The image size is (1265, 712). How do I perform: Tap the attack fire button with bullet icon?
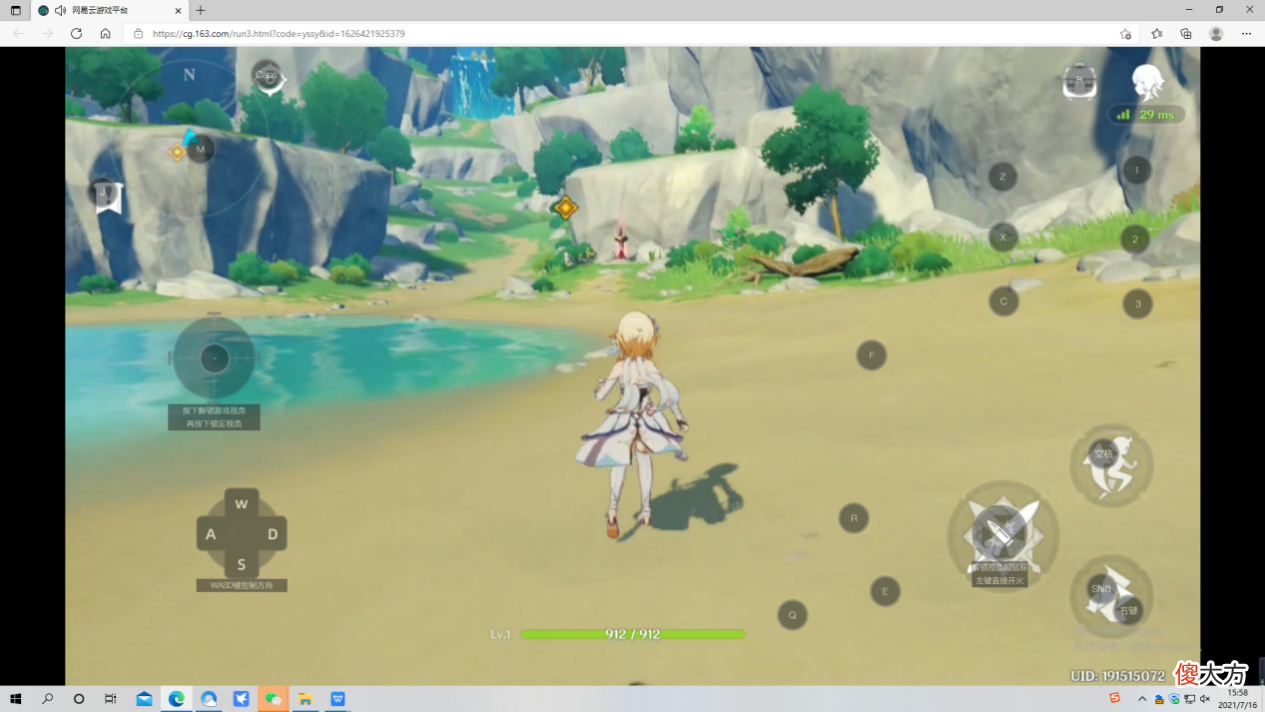(x=999, y=532)
